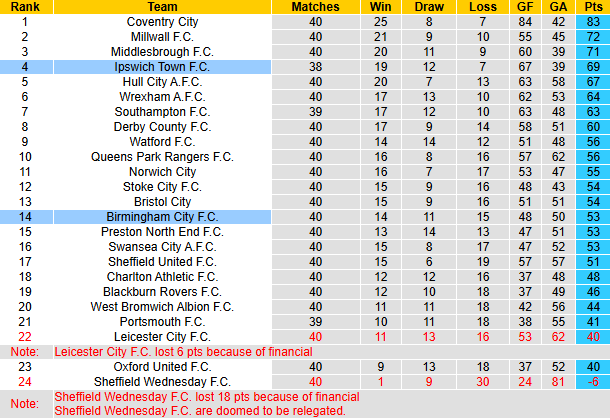The height and width of the screenshot is (420, 610).
Task: Click the Draw column header
Action: pos(429,7)
